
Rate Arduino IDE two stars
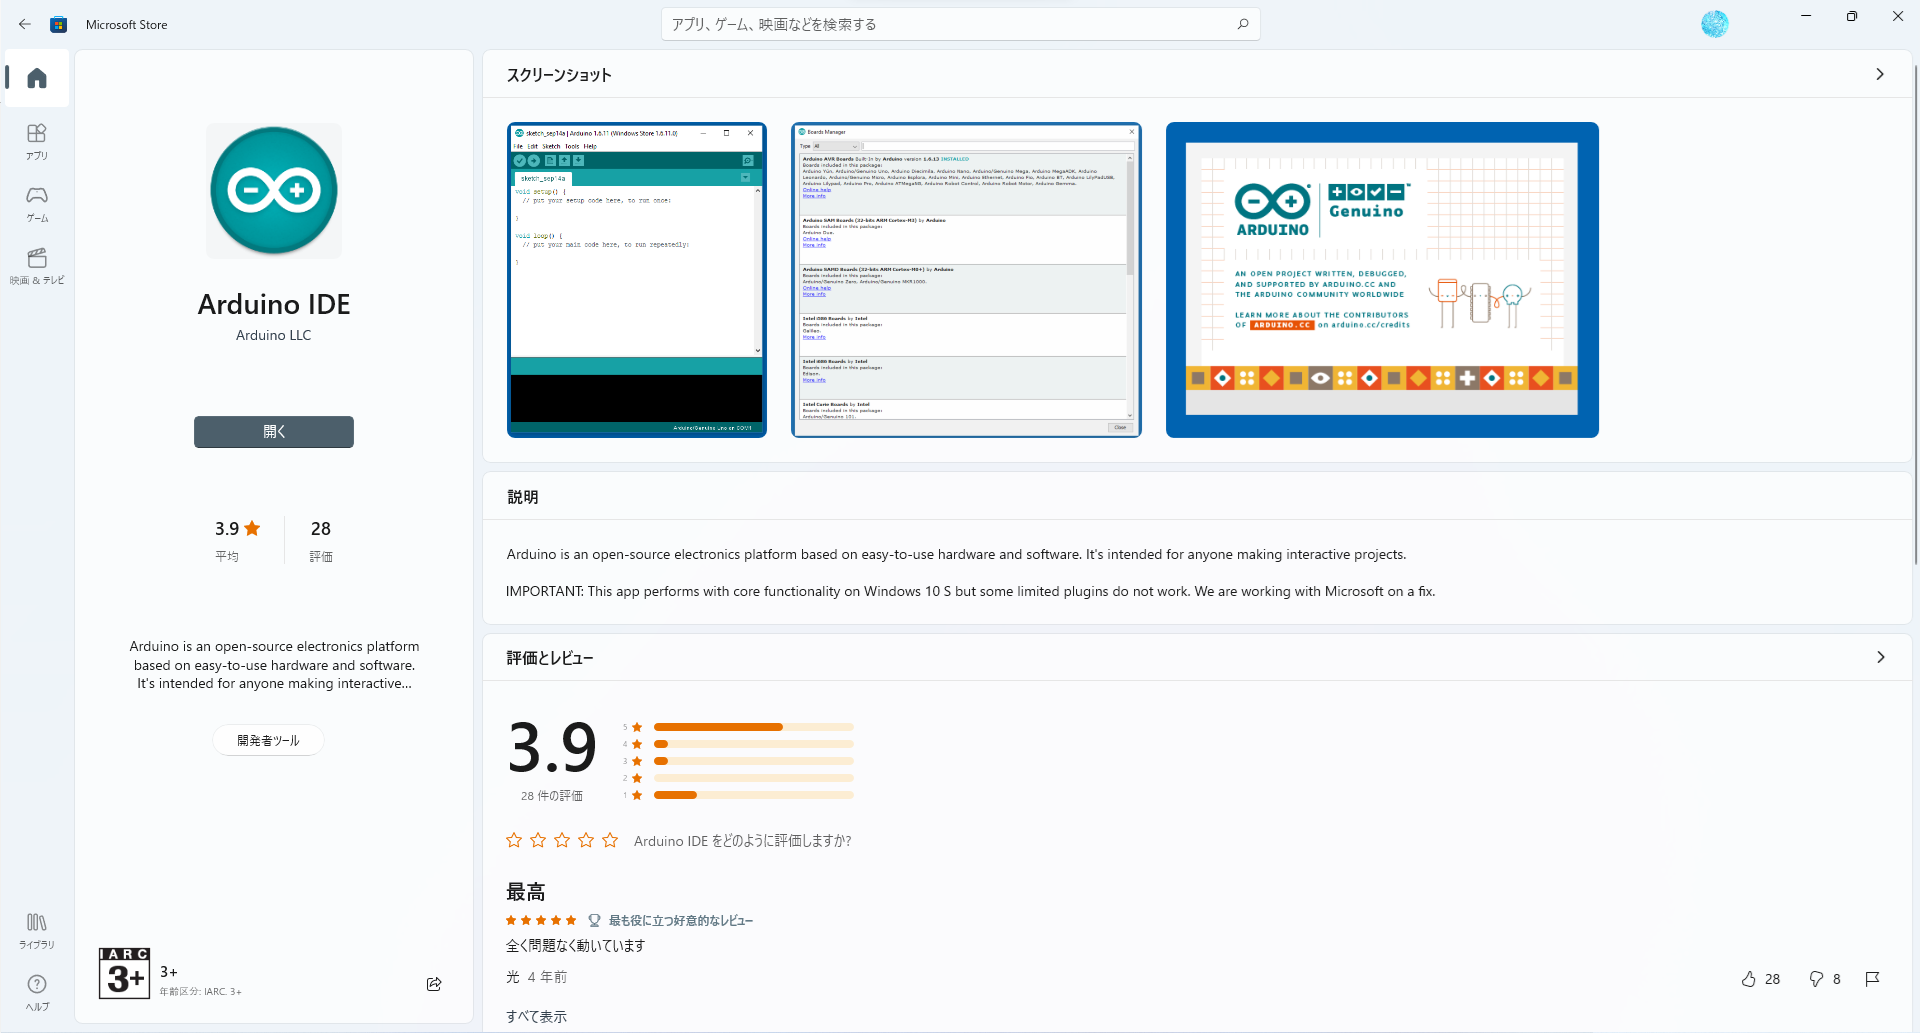click(x=538, y=840)
